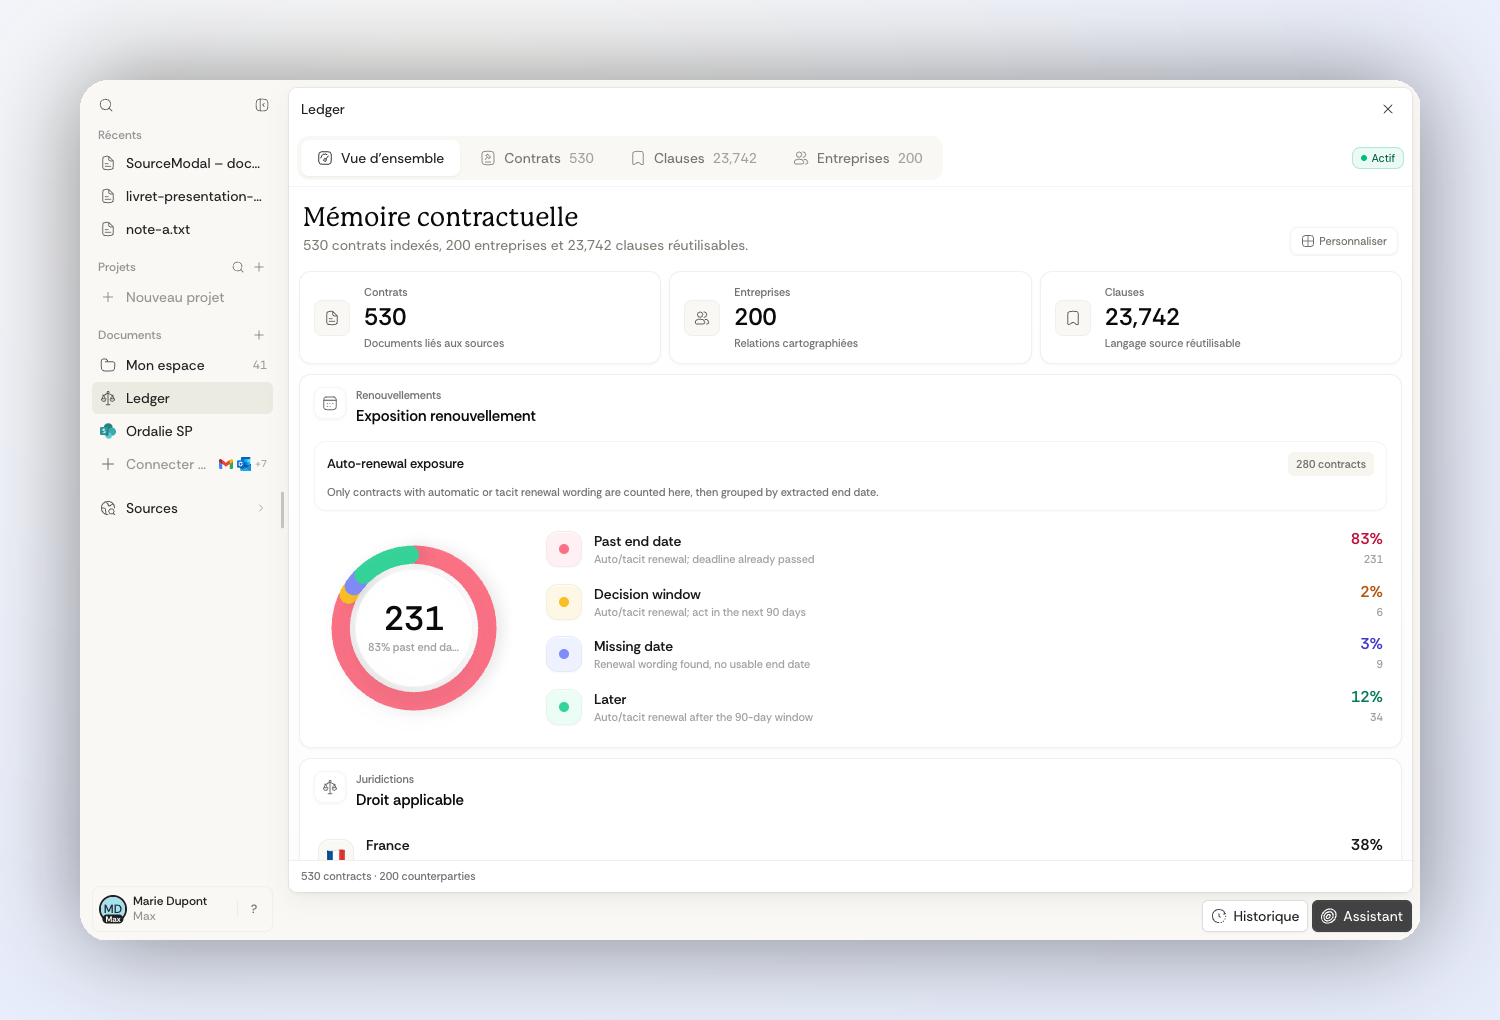The image size is (1500, 1020).
Task: Click the sidebar search magnifier icon
Action: (x=106, y=105)
